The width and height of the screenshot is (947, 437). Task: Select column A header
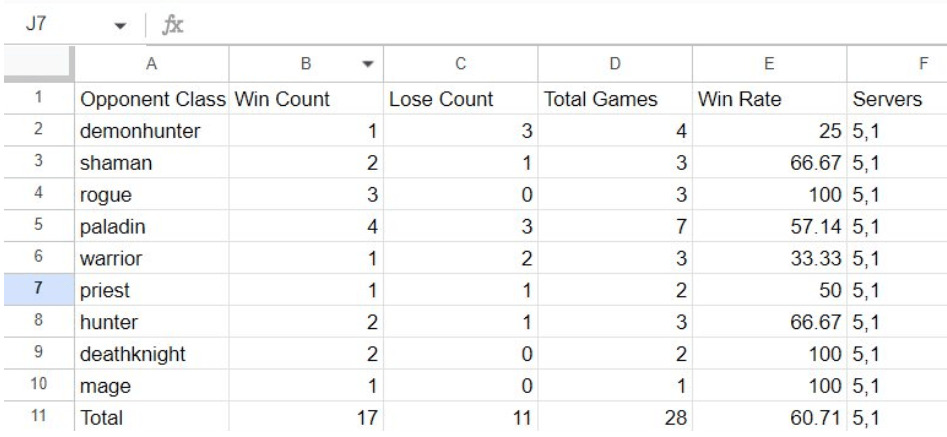pyautogui.click(x=152, y=64)
